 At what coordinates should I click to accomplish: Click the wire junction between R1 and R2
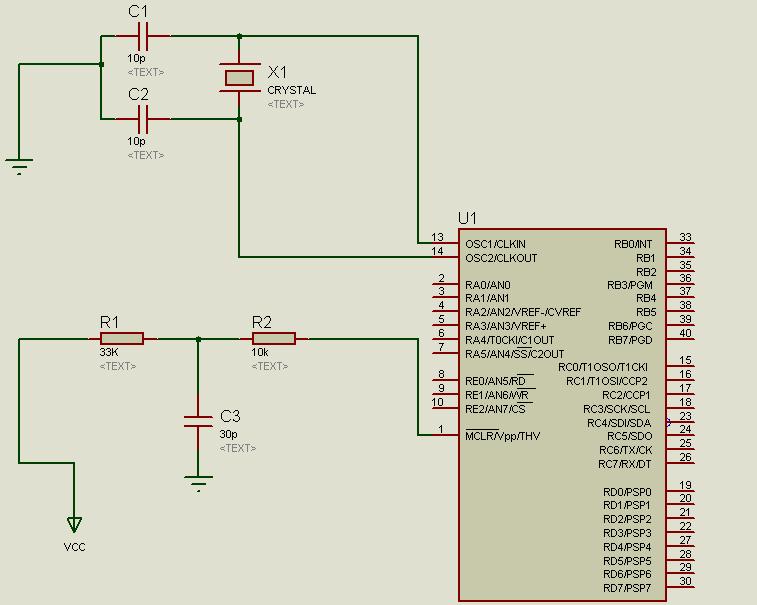tap(198, 339)
